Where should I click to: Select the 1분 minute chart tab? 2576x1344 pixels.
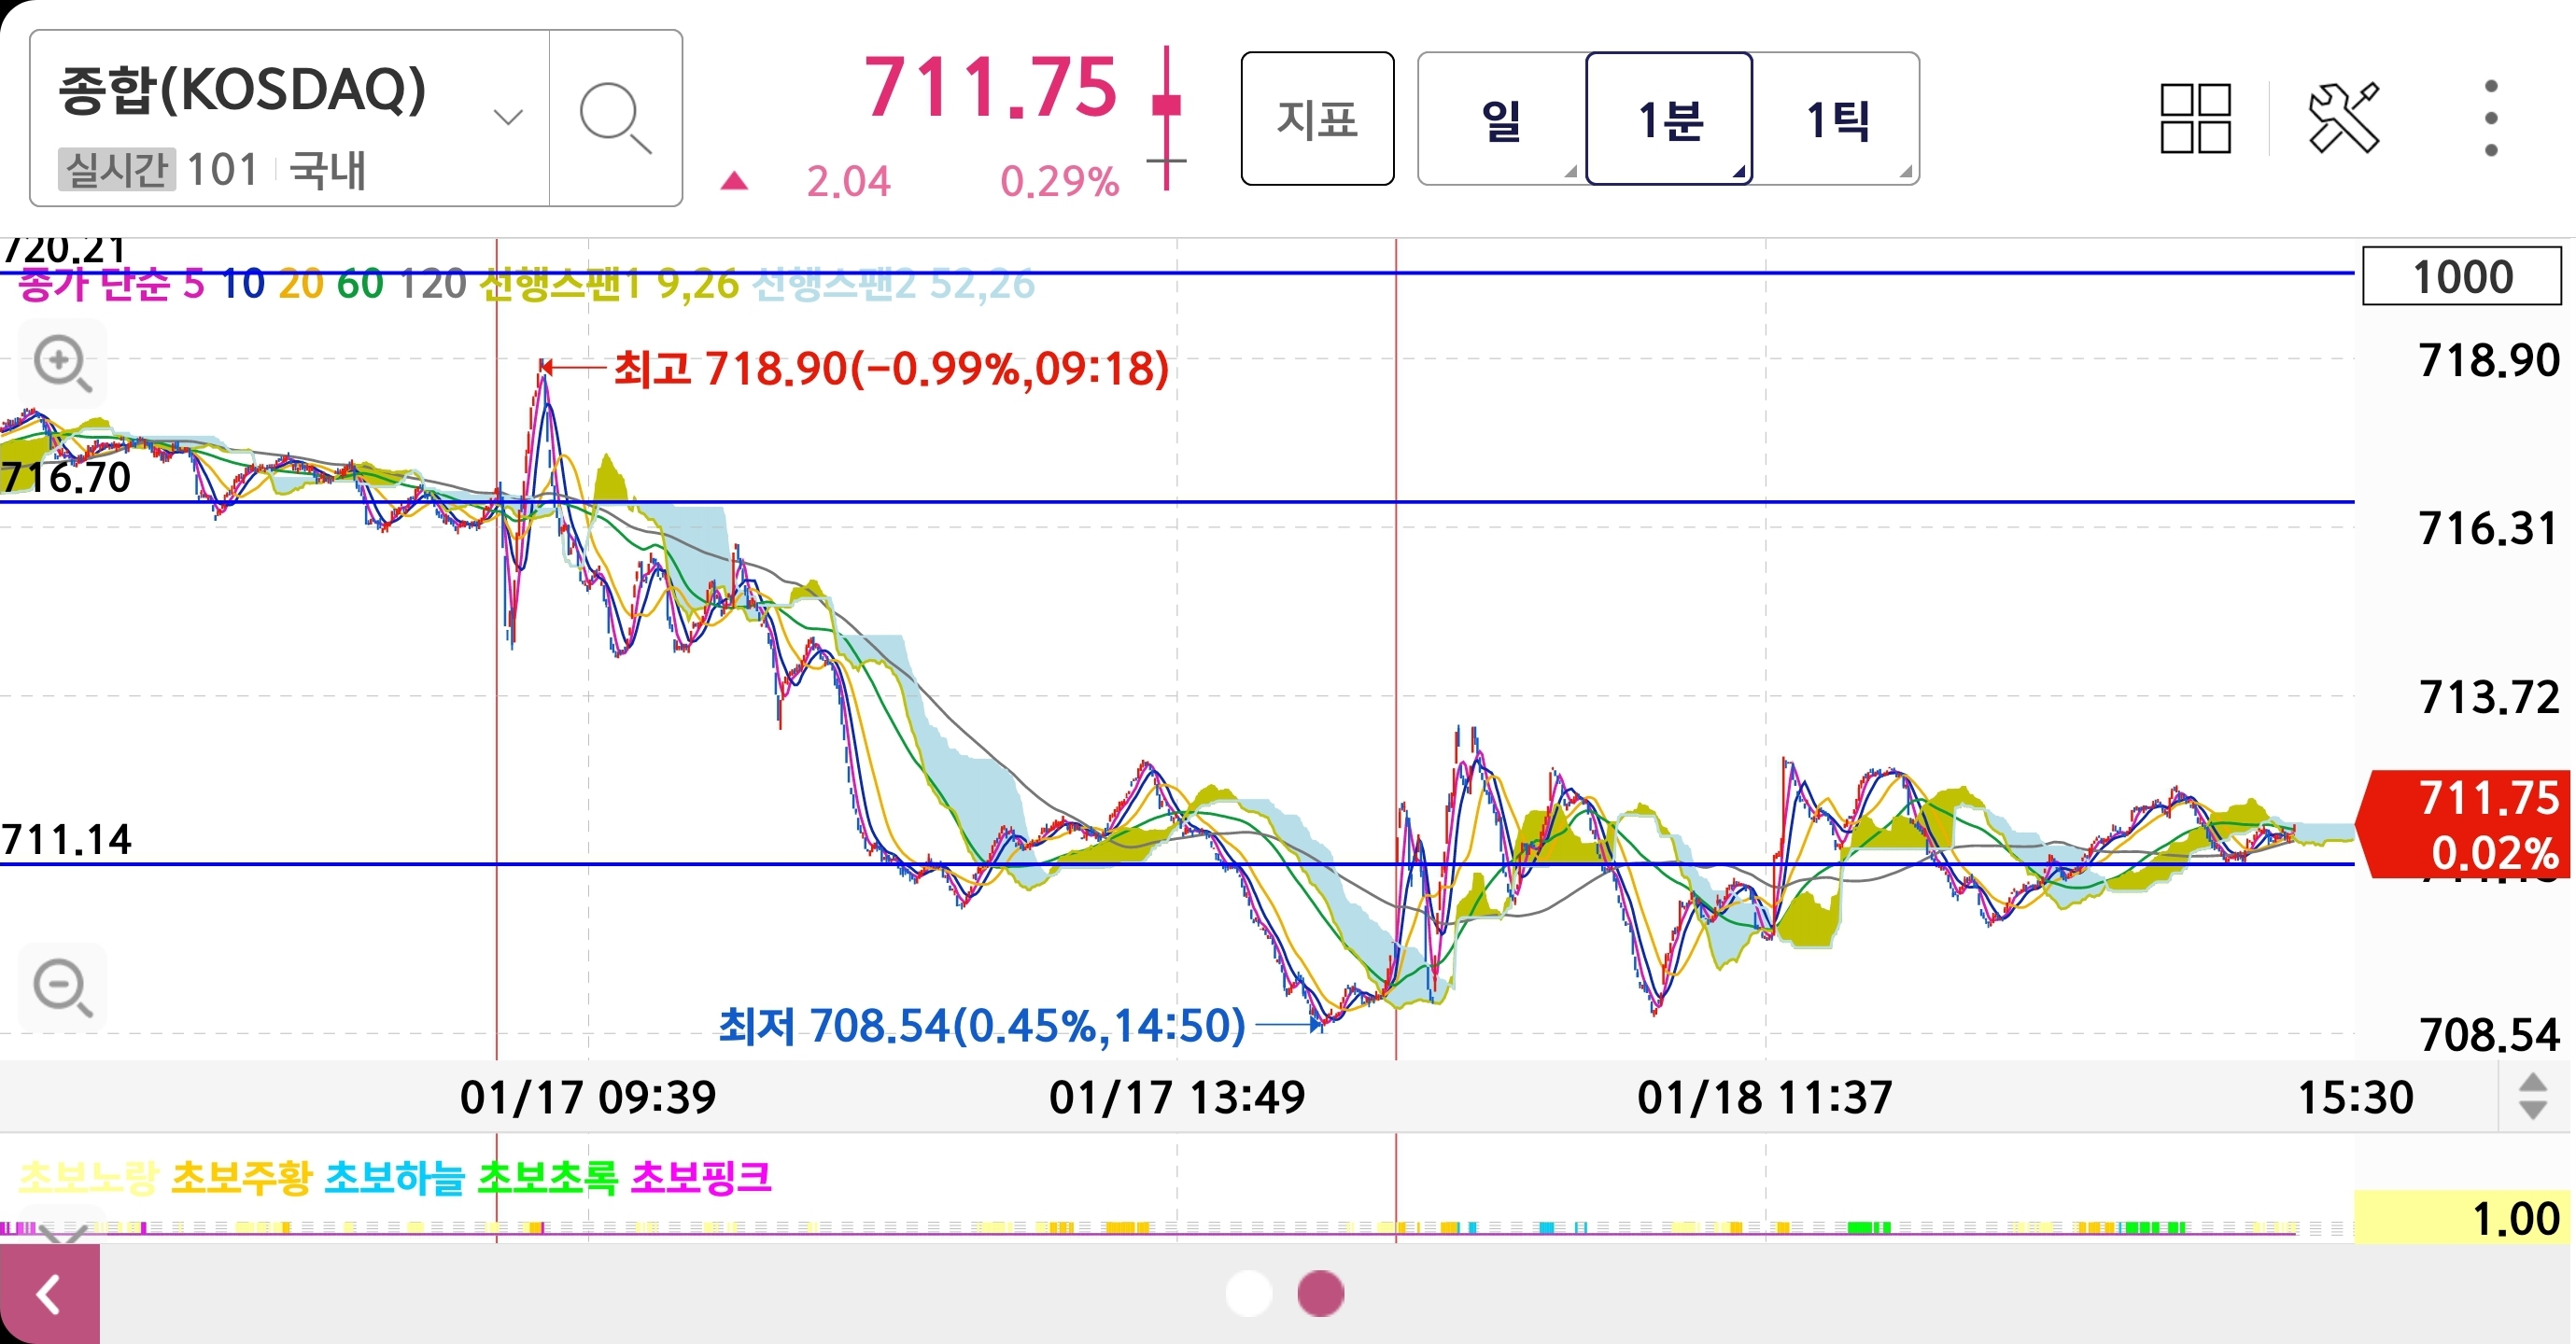click(x=1669, y=119)
